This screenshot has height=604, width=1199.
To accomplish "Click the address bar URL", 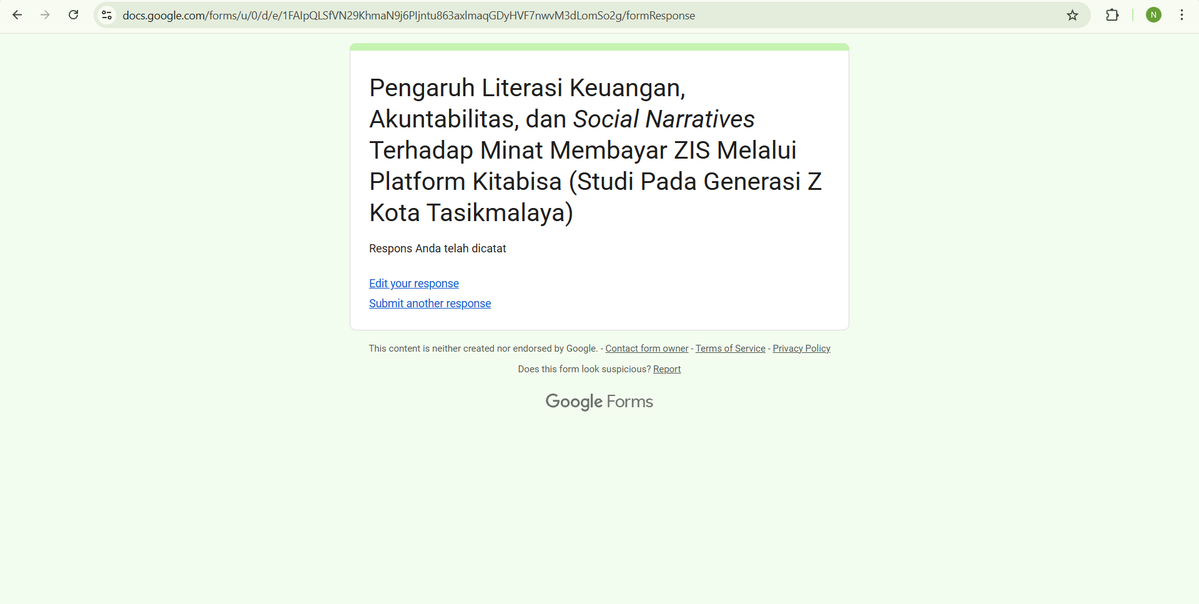I will click(408, 15).
